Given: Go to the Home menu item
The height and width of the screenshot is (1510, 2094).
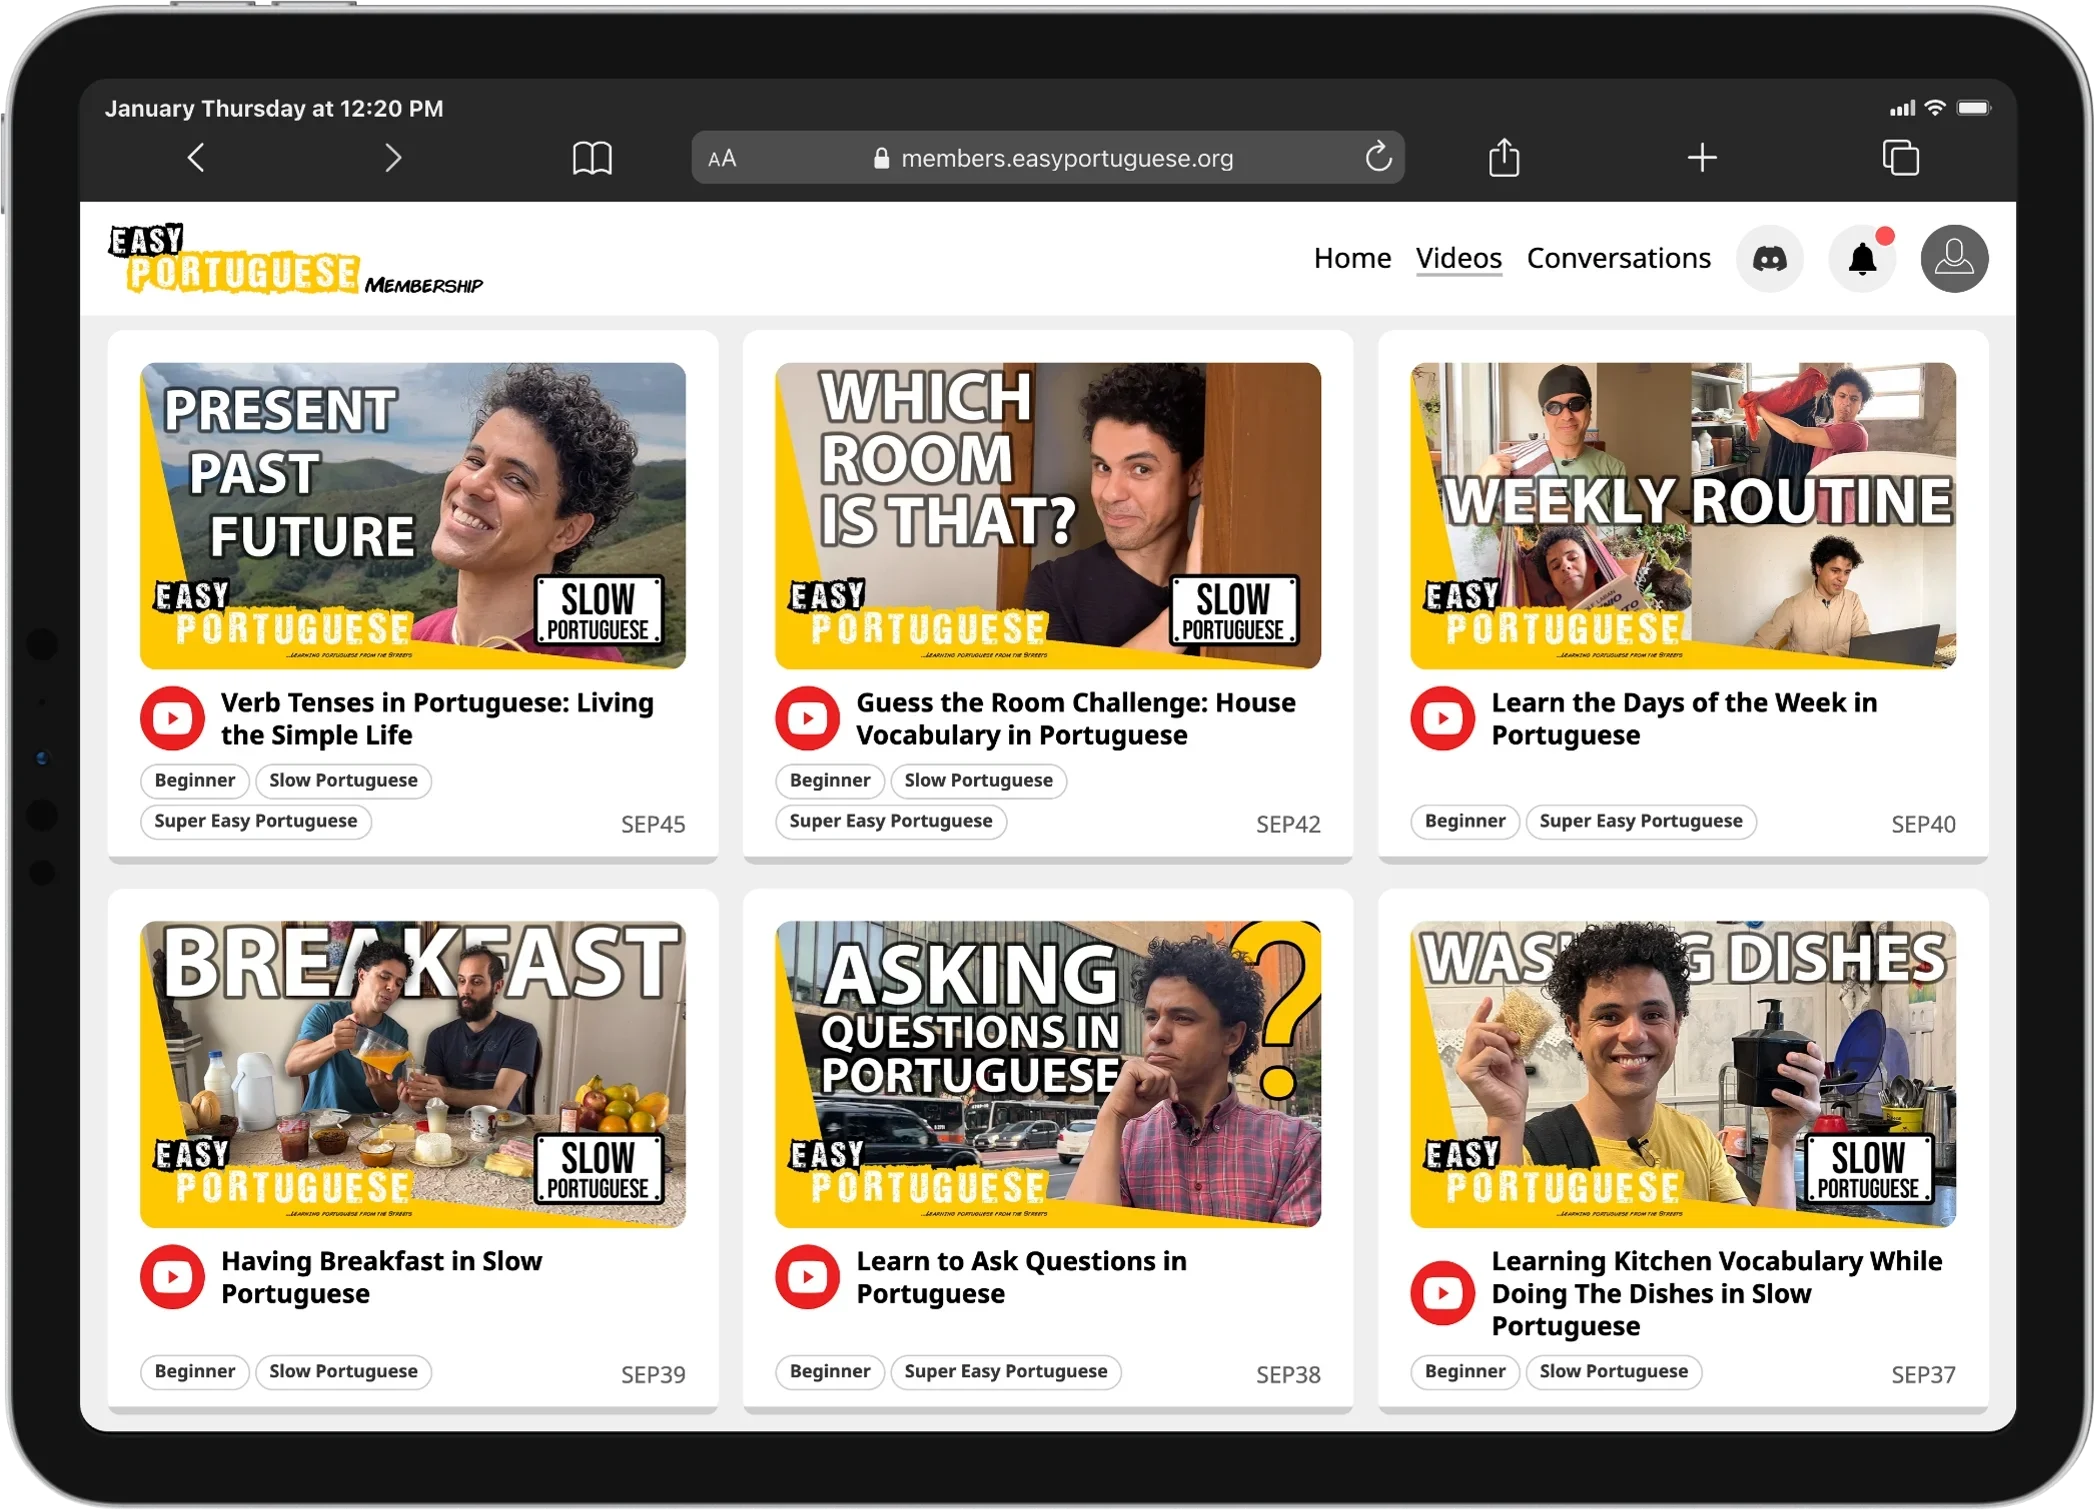Looking at the screenshot, I should click(x=1352, y=258).
